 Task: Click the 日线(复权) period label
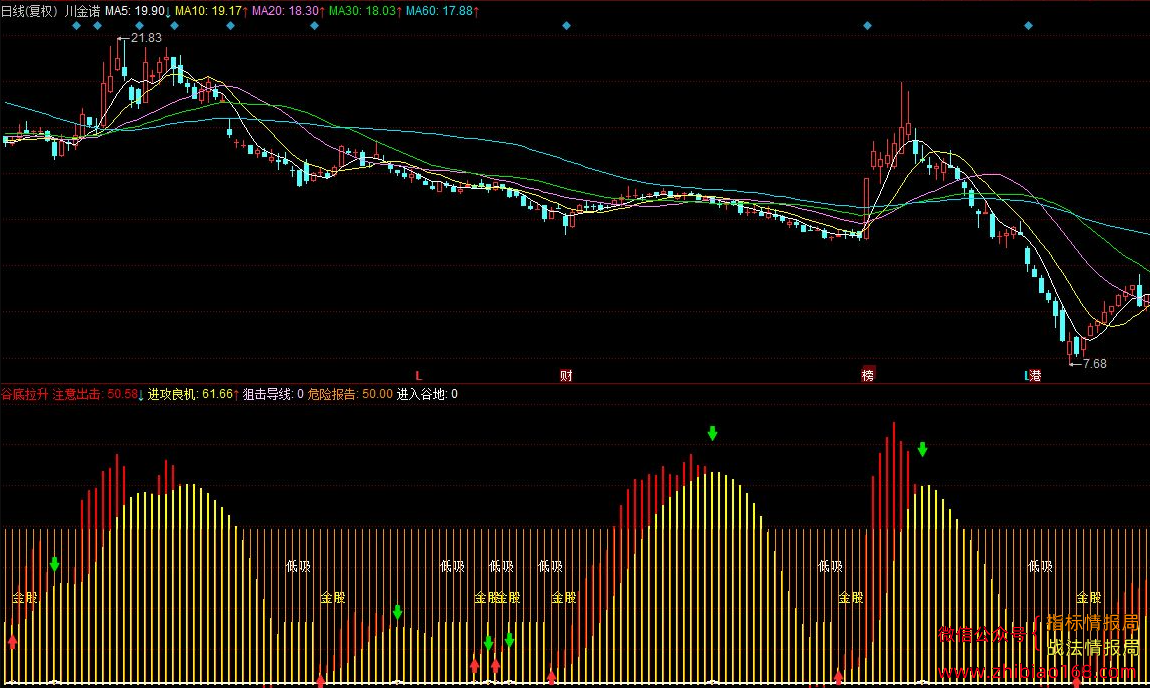pyautogui.click(x=29, y=11)
